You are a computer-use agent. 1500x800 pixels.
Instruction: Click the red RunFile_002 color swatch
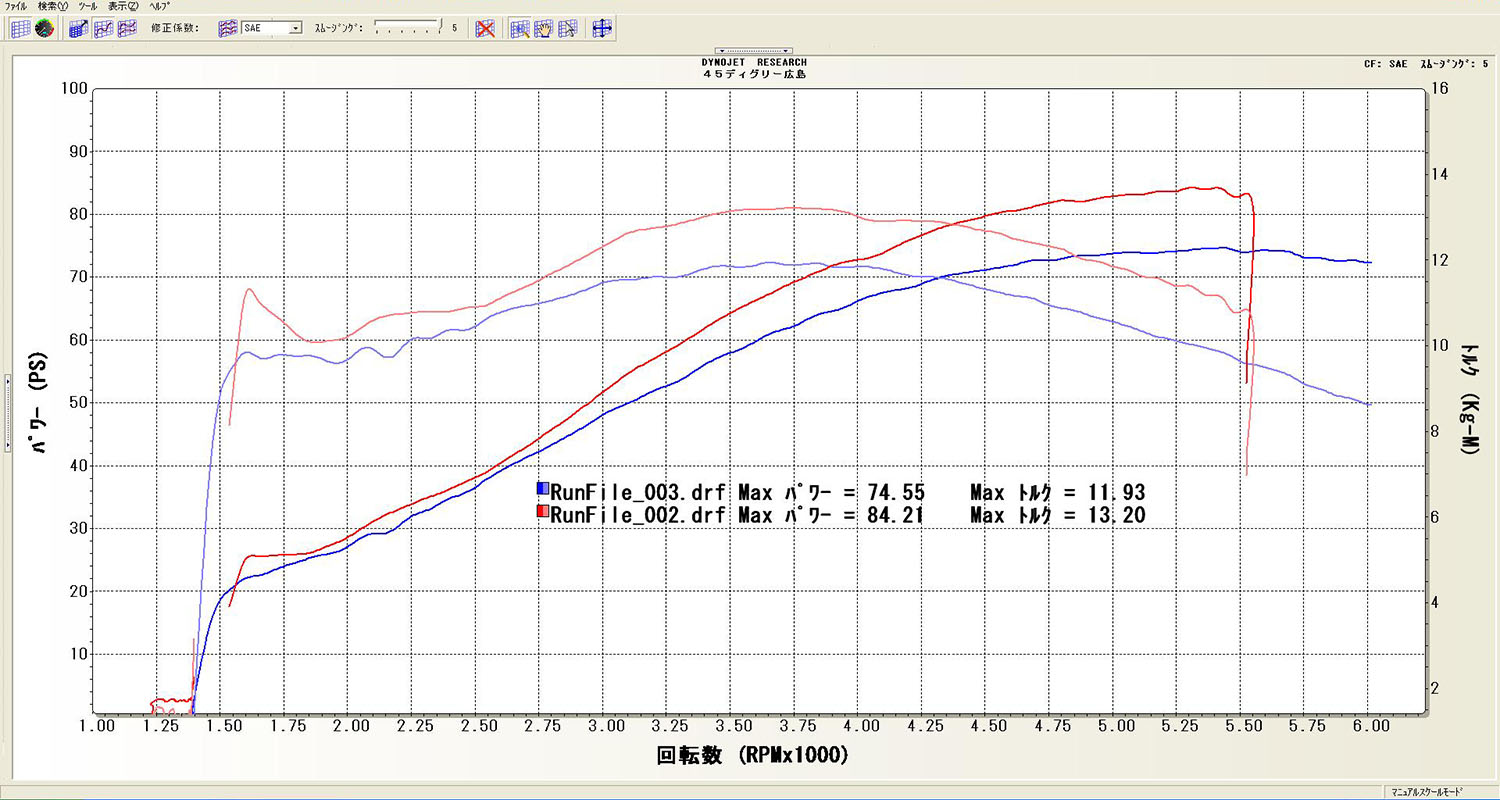point(543,514)
